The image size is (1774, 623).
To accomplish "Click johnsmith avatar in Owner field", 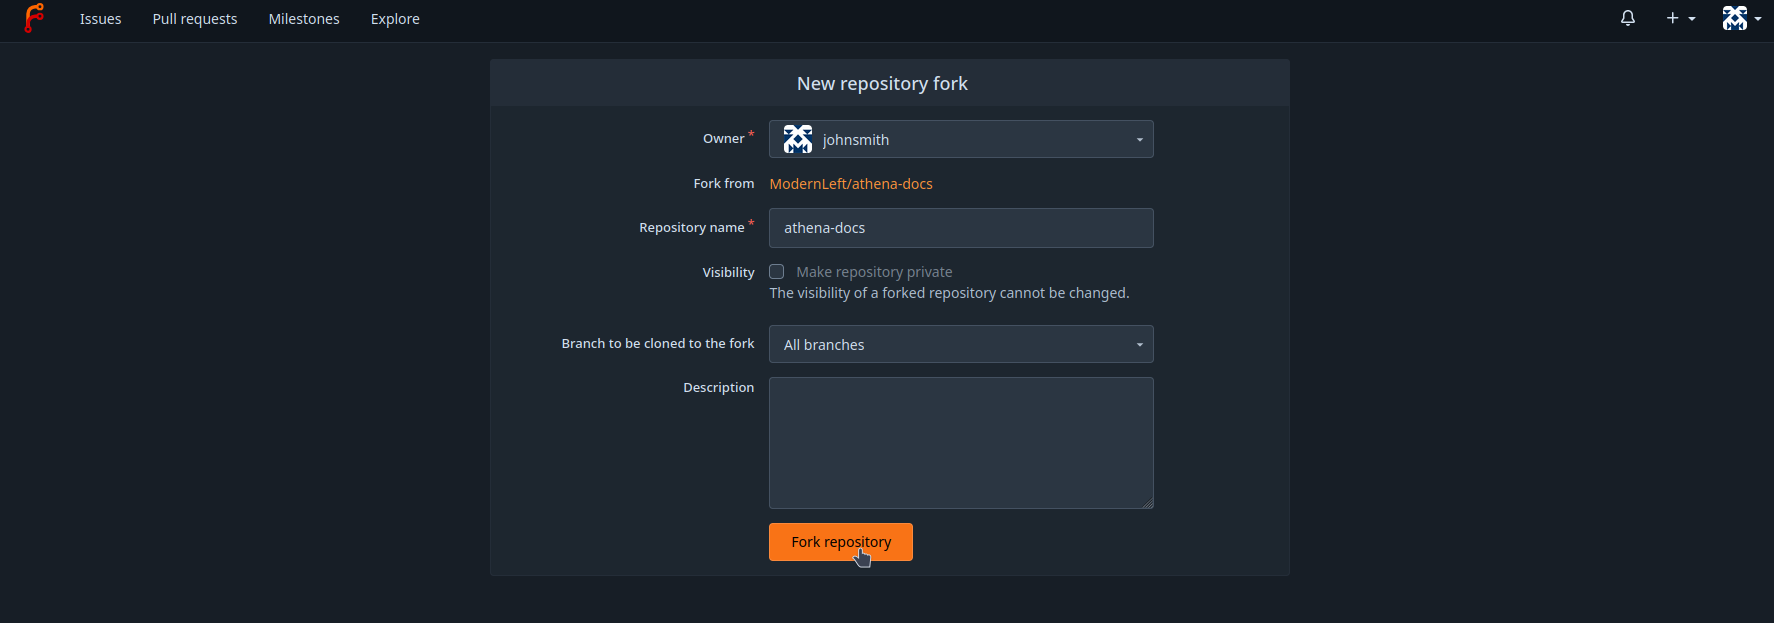I will [798, 139].
